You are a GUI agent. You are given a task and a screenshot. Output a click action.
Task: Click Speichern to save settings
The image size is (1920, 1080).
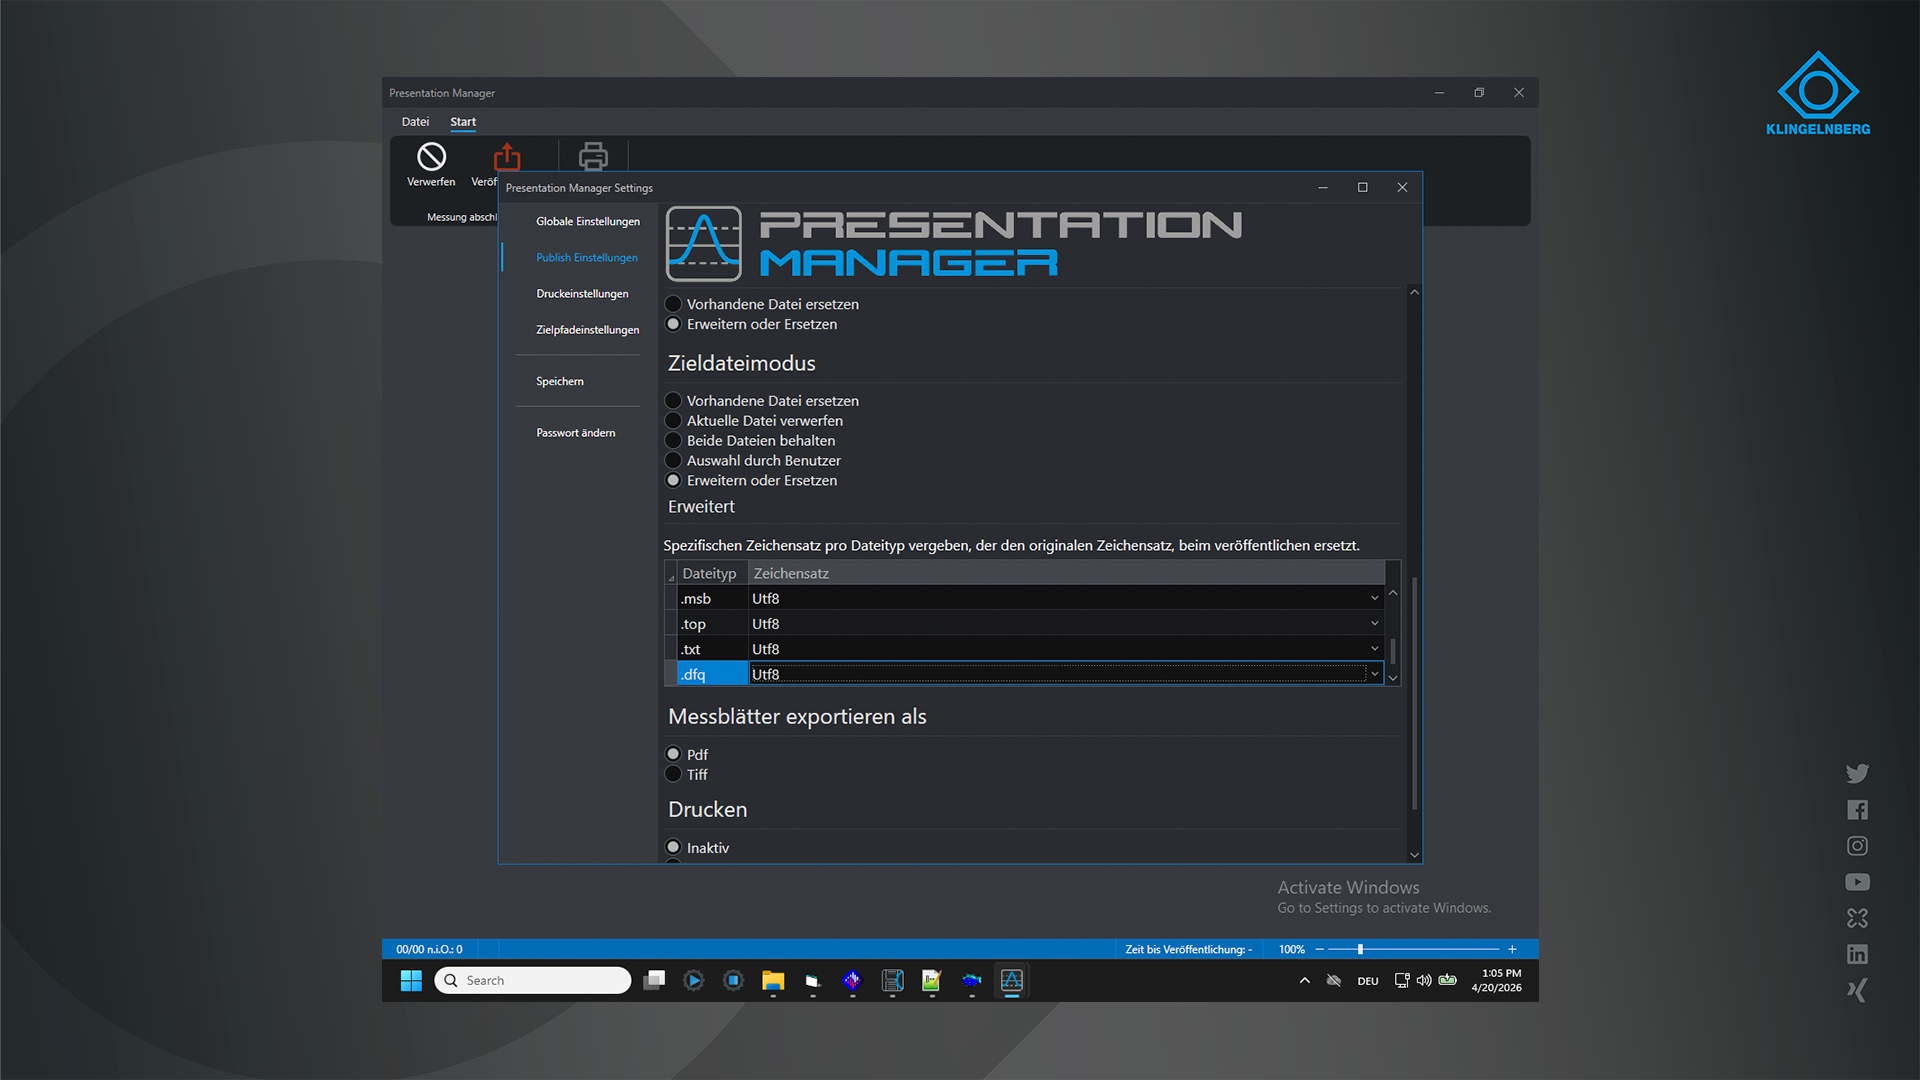pyautogui.click(x=560, y=381)
